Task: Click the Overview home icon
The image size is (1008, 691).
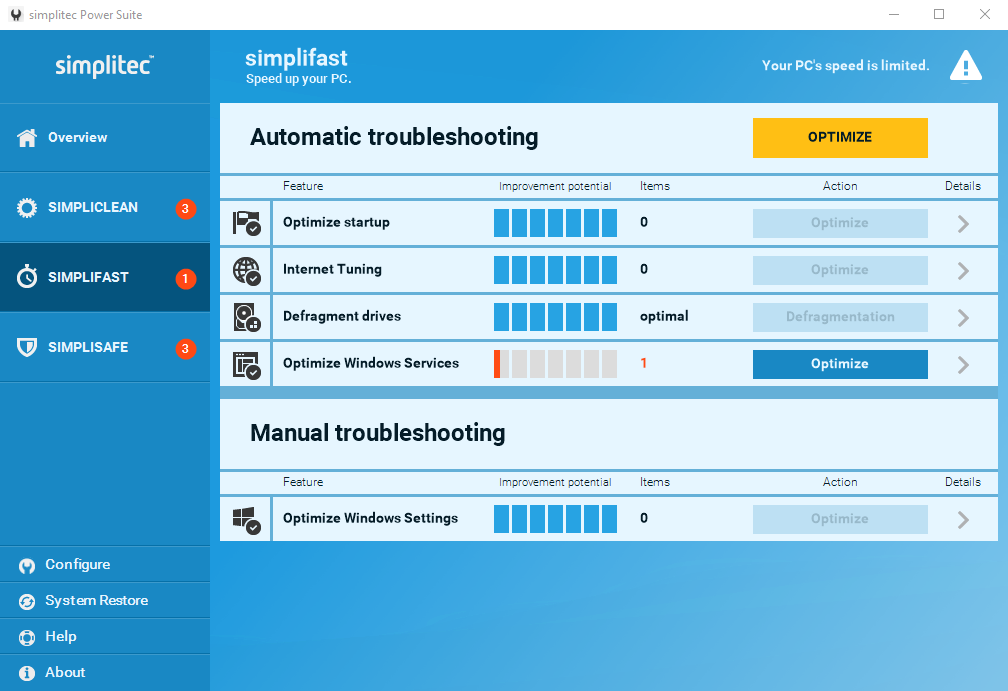Action: 27,138
